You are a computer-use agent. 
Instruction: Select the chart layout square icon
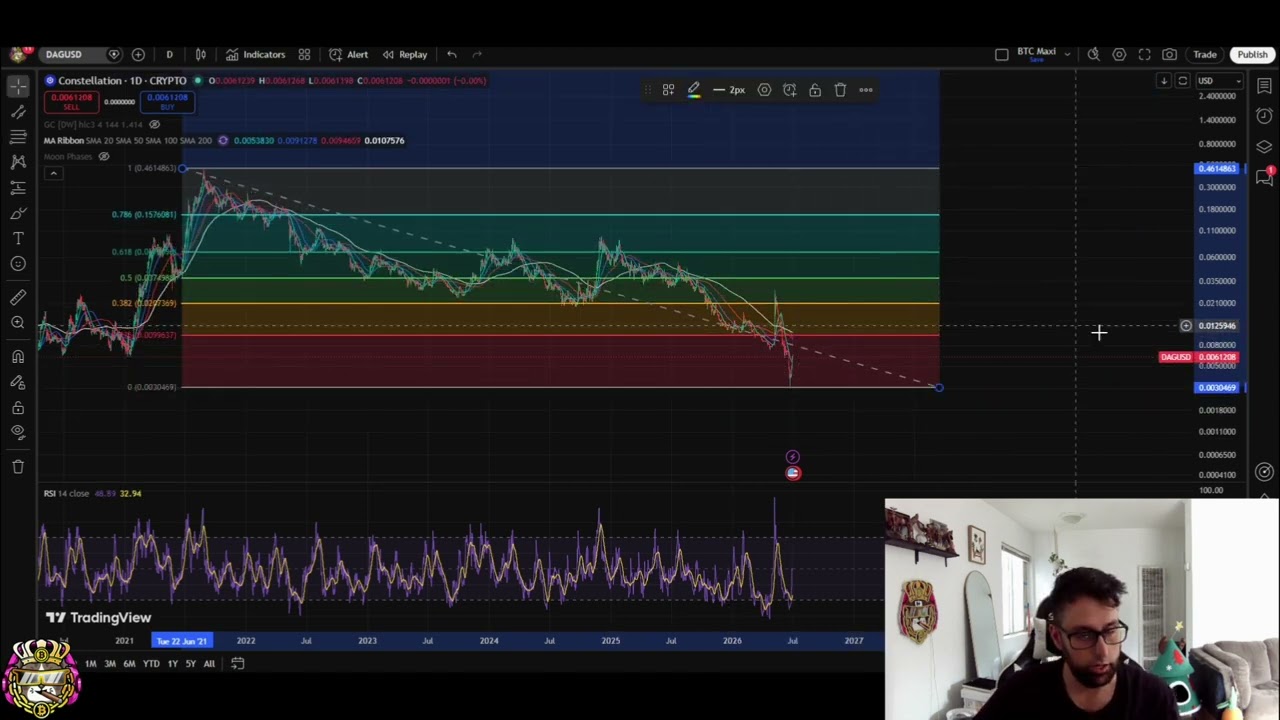pos(1002,54)
